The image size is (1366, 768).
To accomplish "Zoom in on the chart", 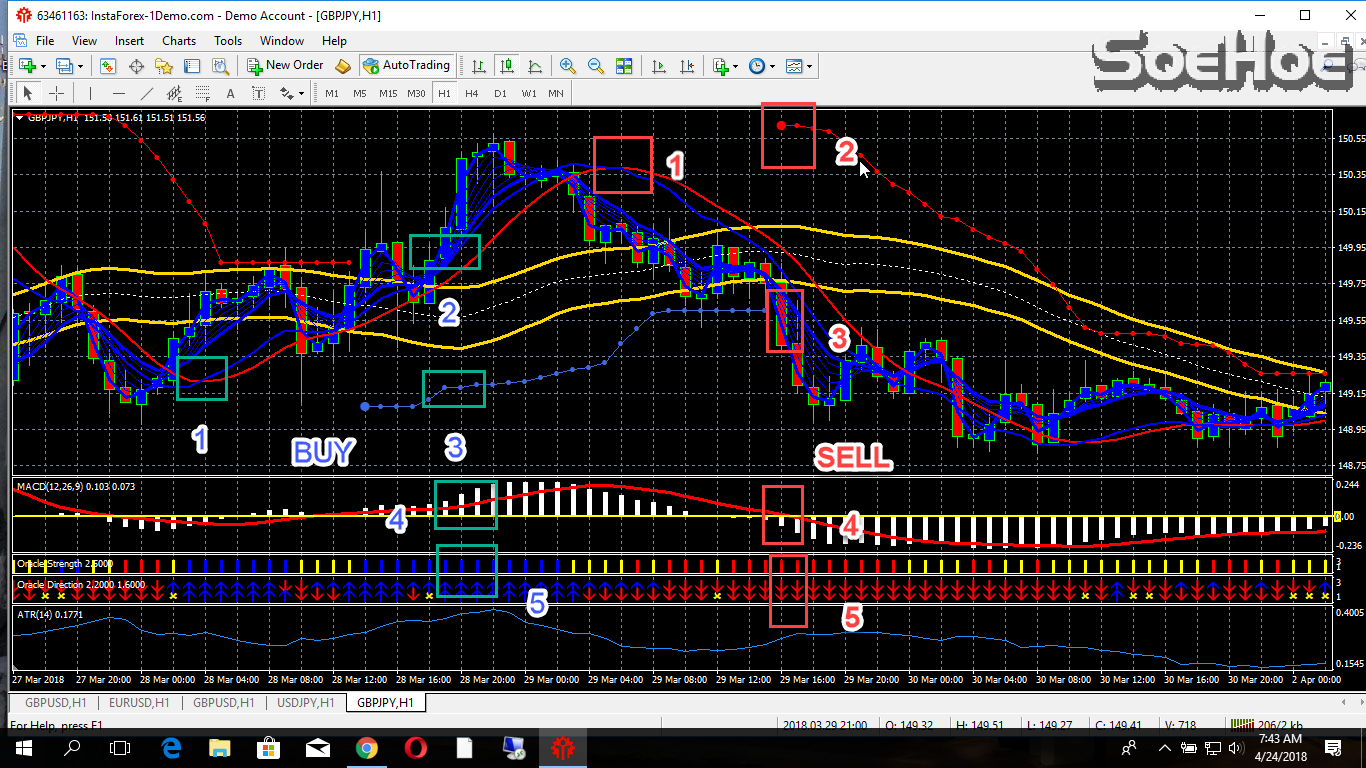I will tap(567, 66).
